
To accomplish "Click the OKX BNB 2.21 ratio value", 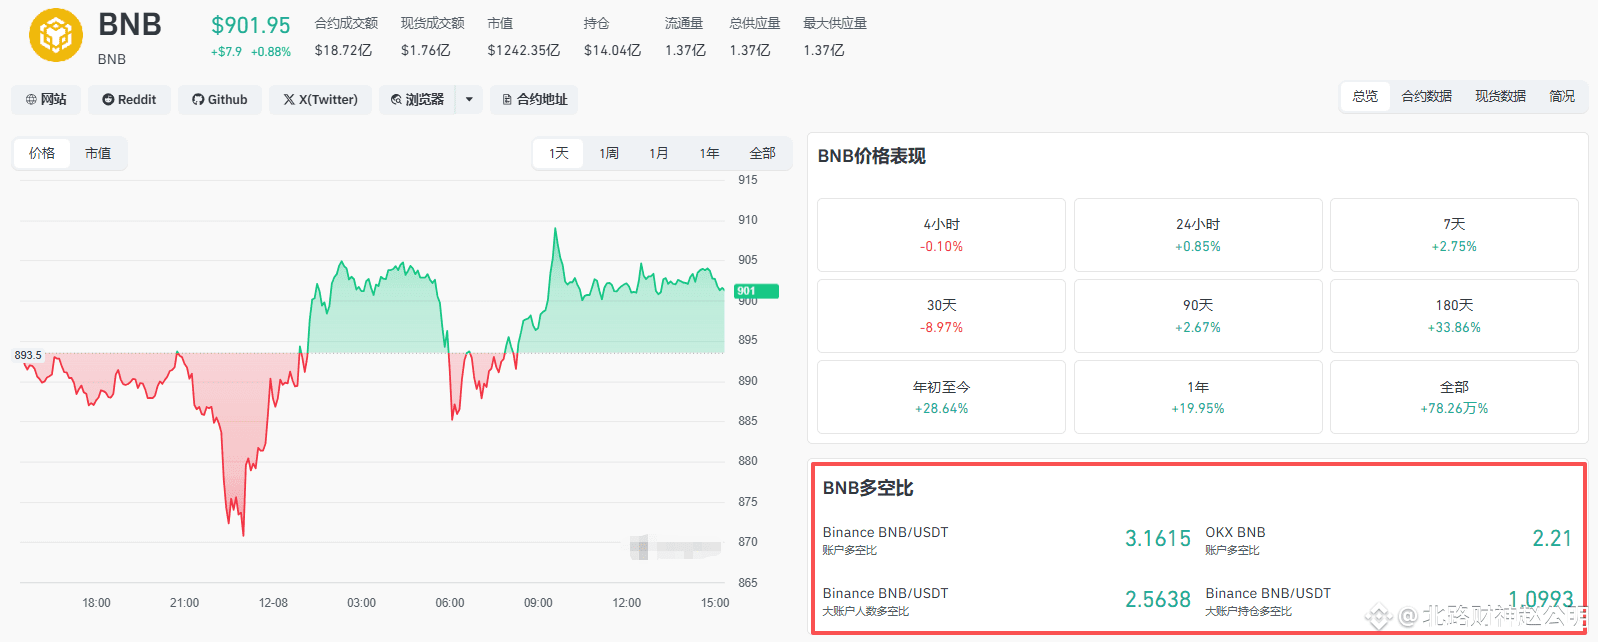I will click(1552, 539).
